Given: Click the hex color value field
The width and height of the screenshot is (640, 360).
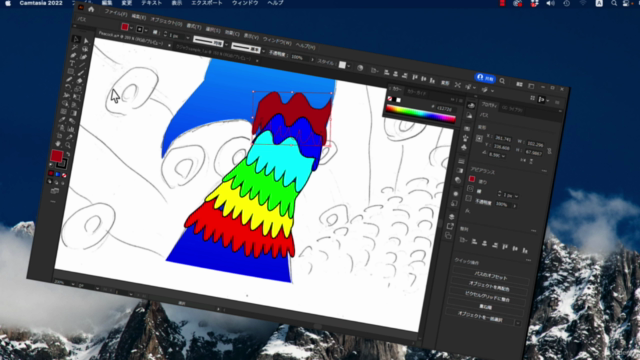Looking at the screenshot, I should pyautogui.click(x=445, y=109).
